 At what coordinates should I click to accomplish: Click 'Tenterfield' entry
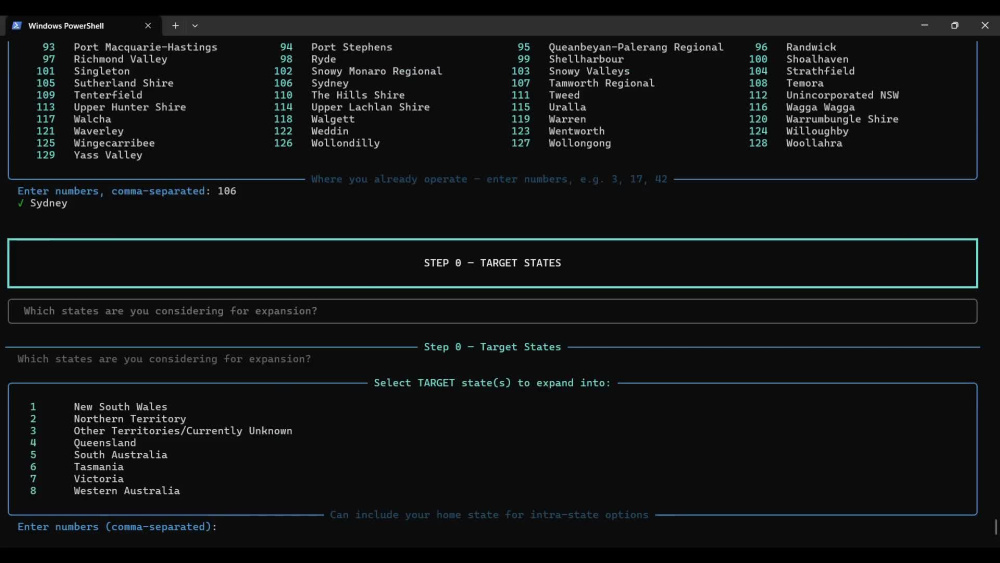point(108,95)
